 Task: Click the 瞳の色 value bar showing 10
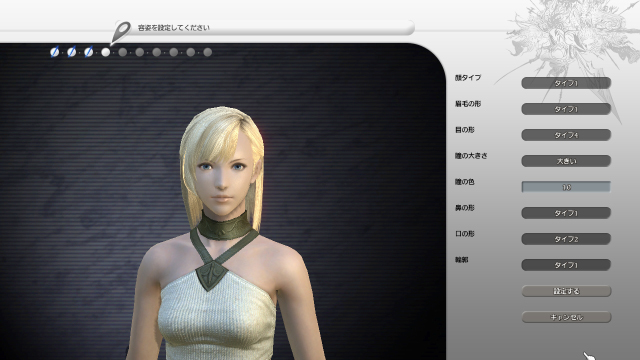coord(566,187)
